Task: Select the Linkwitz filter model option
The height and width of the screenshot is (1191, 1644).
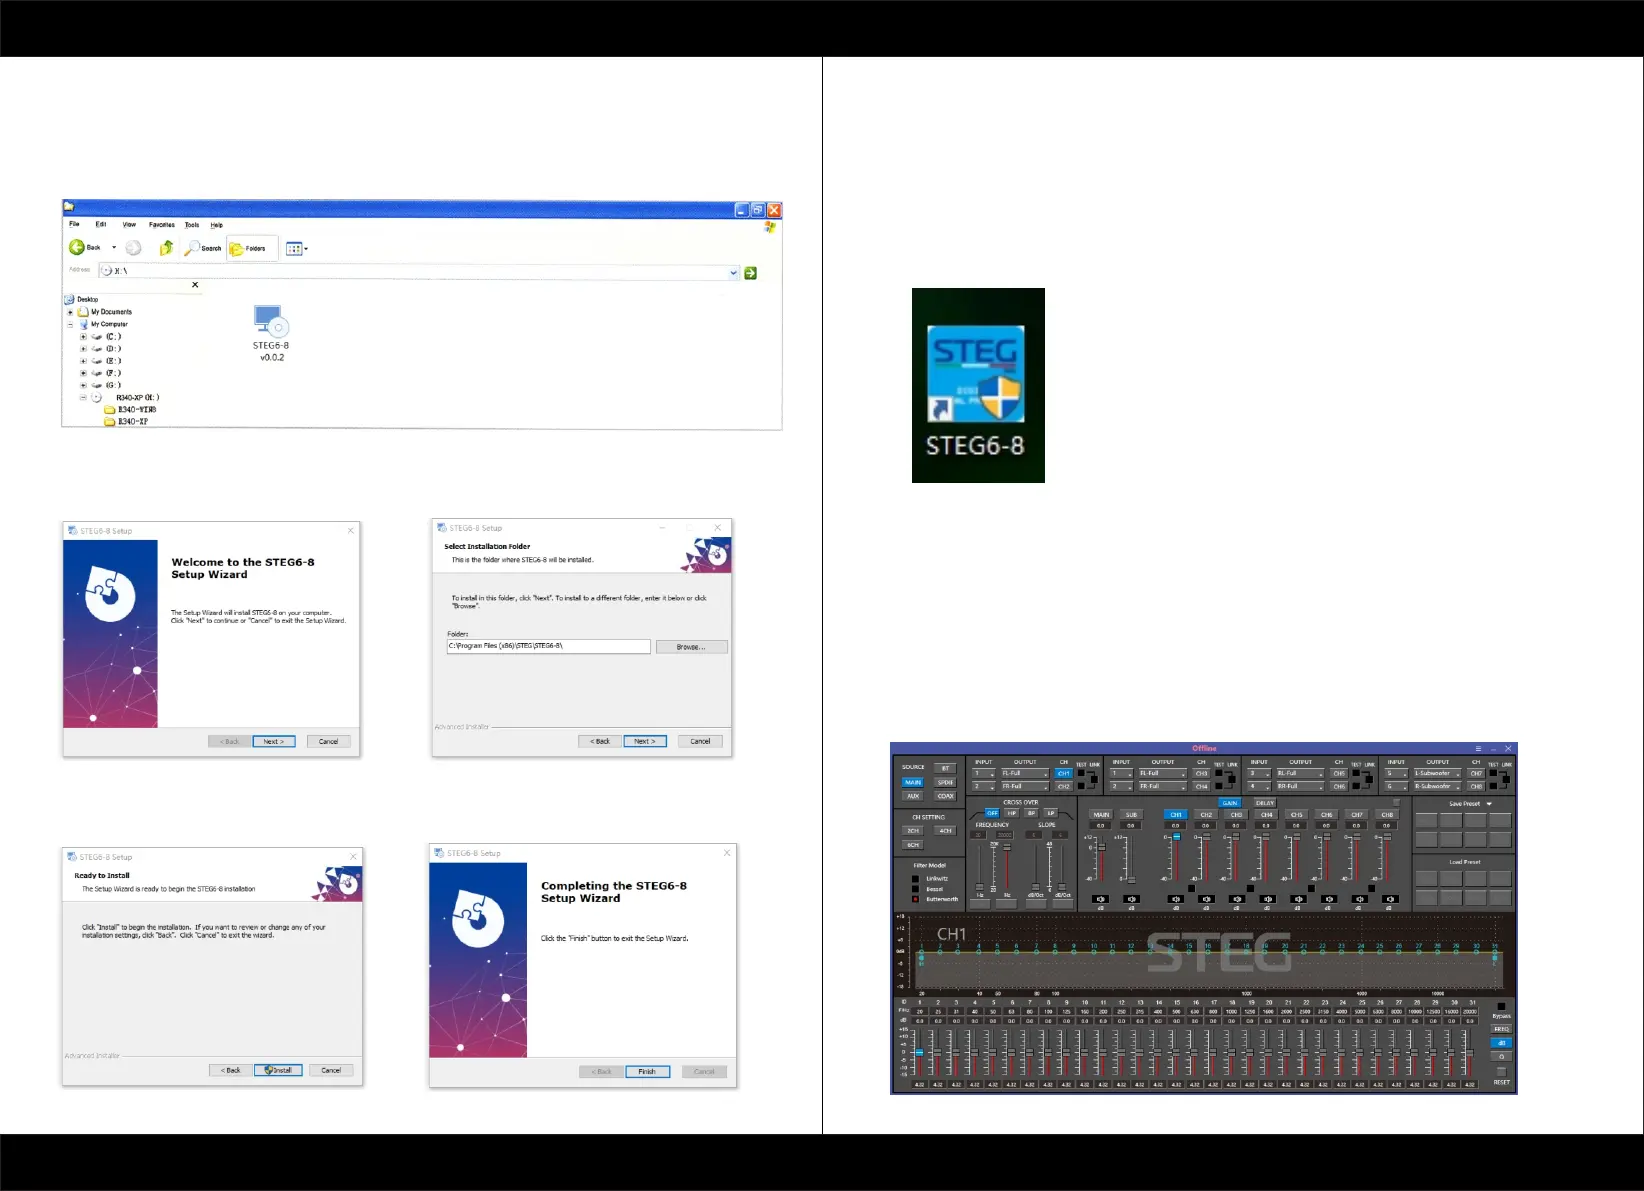Action: tap(915, 879)
